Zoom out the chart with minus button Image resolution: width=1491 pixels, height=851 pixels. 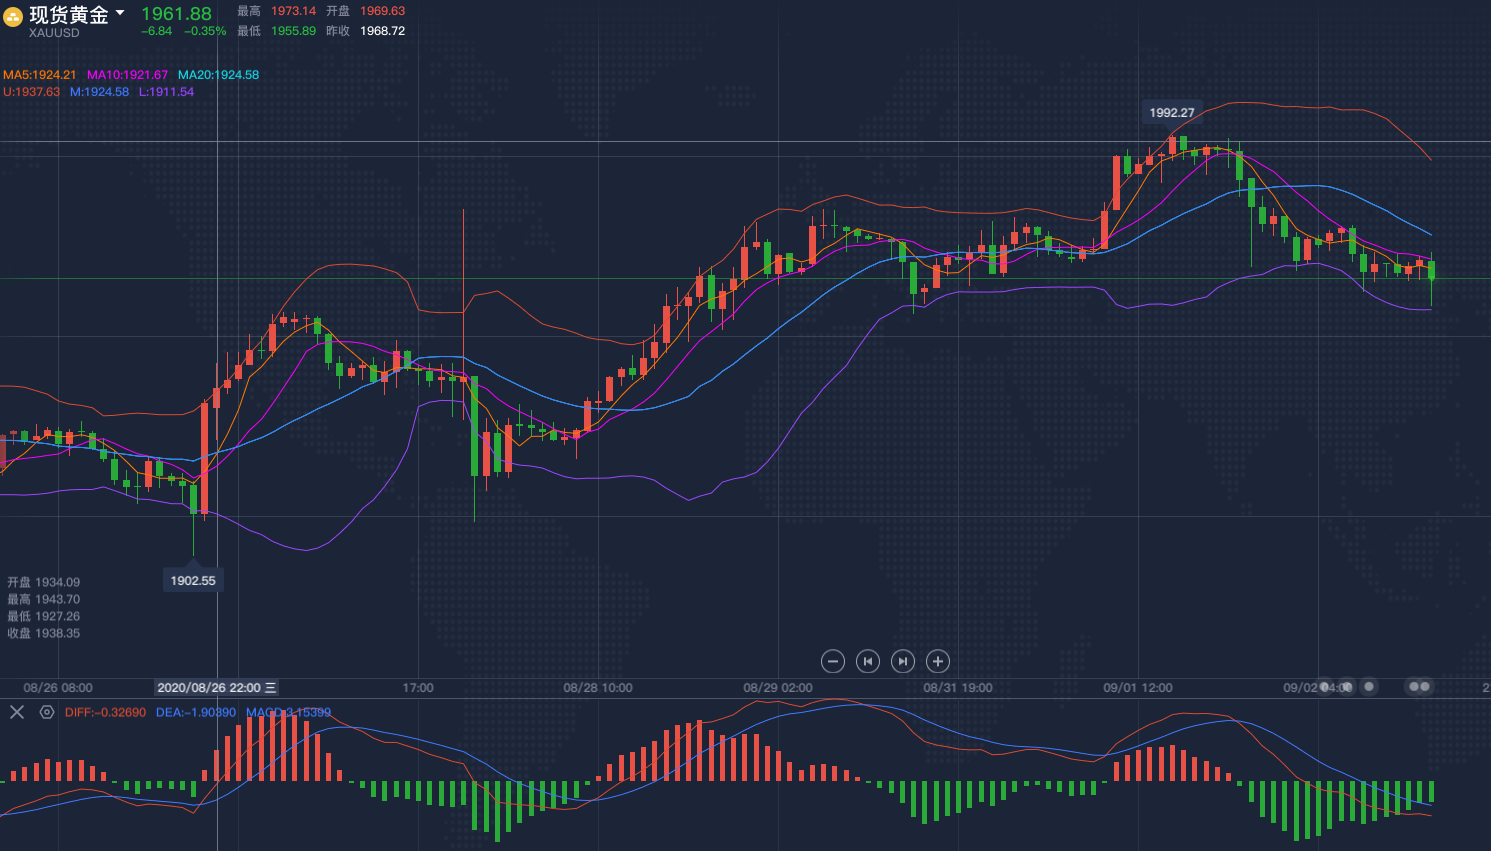833,661
